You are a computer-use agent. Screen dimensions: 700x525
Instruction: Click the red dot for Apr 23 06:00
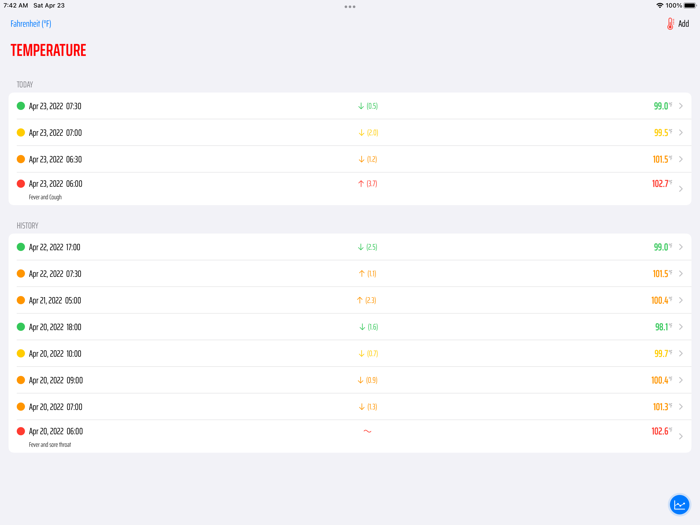click(21, 183)
